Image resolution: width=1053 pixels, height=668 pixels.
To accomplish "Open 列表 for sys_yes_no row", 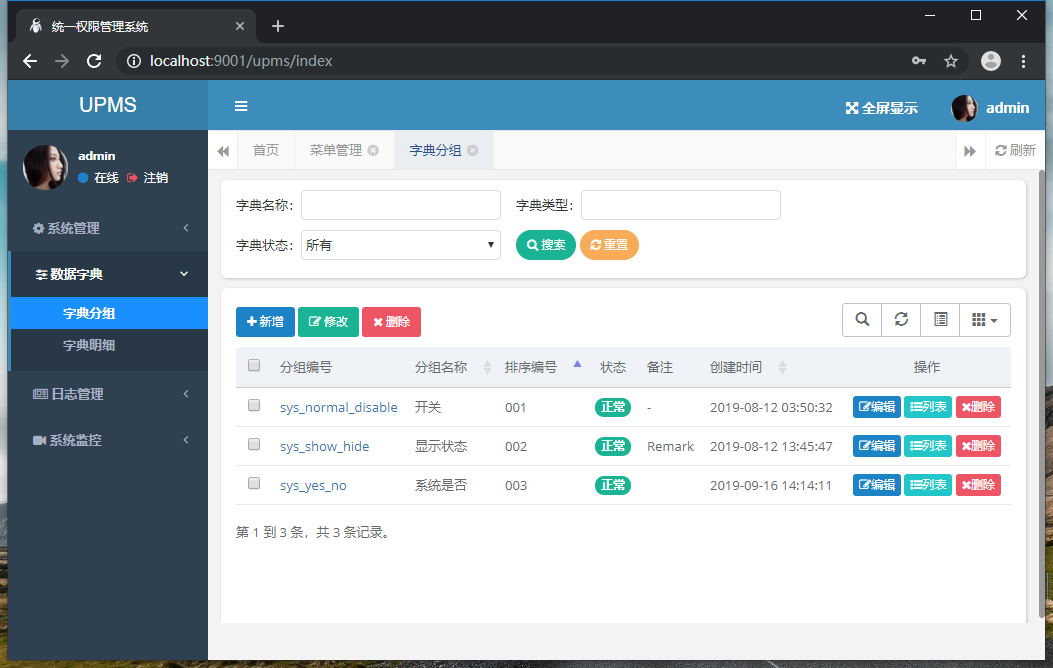I will (x=927, y=485).
